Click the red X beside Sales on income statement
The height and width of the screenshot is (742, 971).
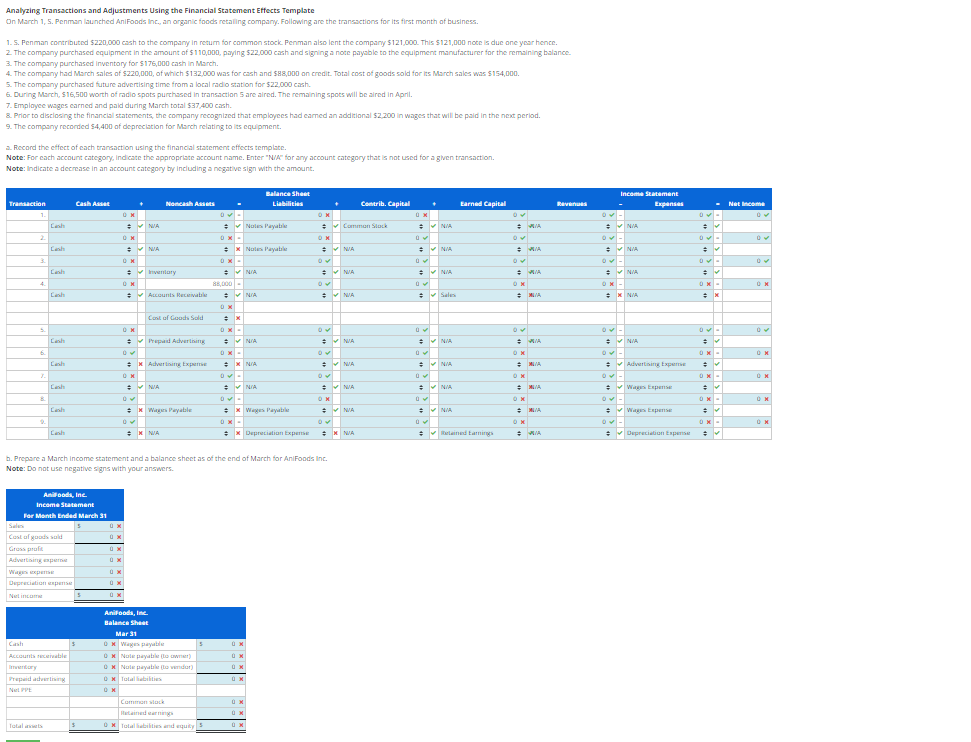pos(118,526)
